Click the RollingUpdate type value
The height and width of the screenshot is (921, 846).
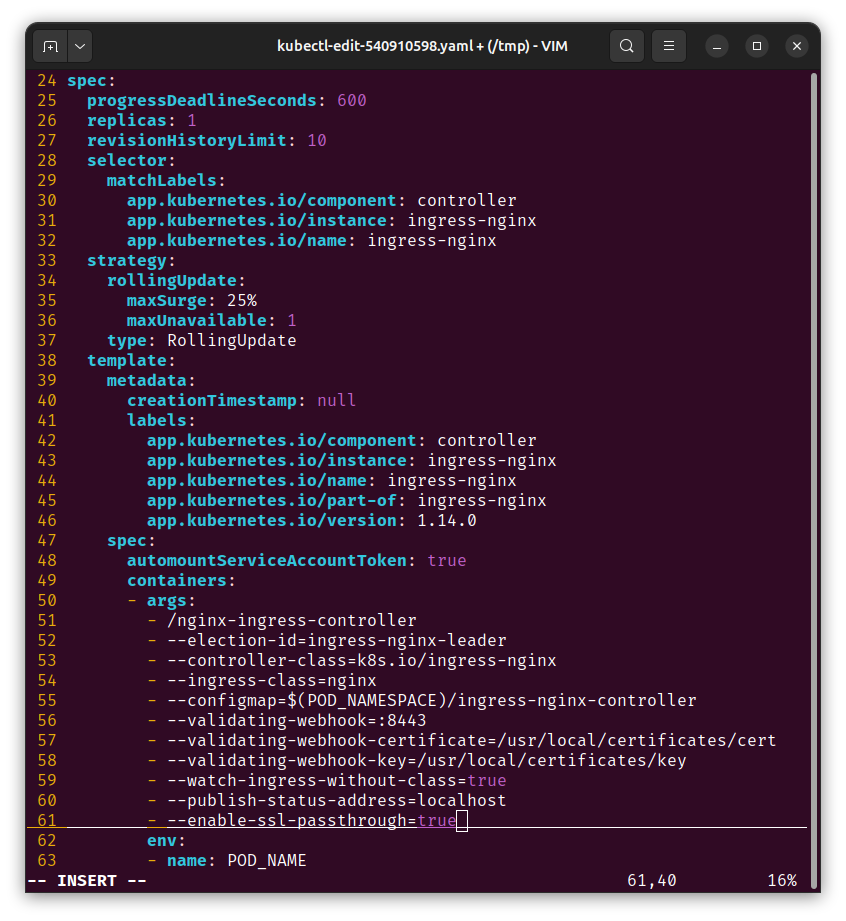click(231, 340)
